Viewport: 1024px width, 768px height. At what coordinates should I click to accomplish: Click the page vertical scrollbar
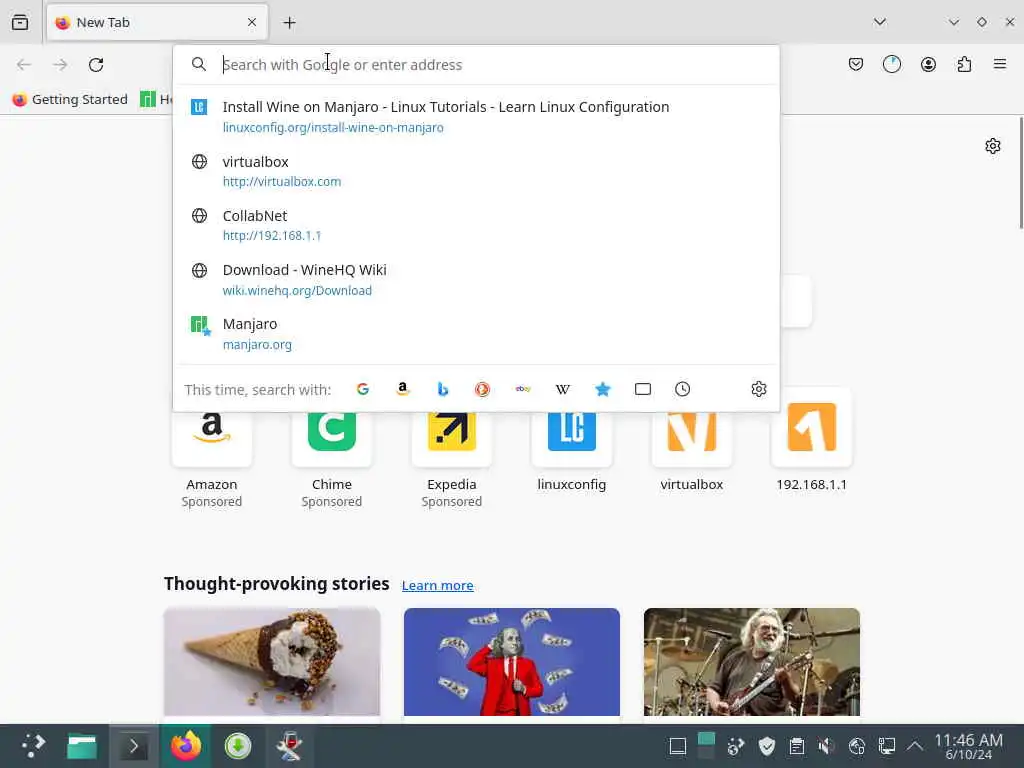1021,173
